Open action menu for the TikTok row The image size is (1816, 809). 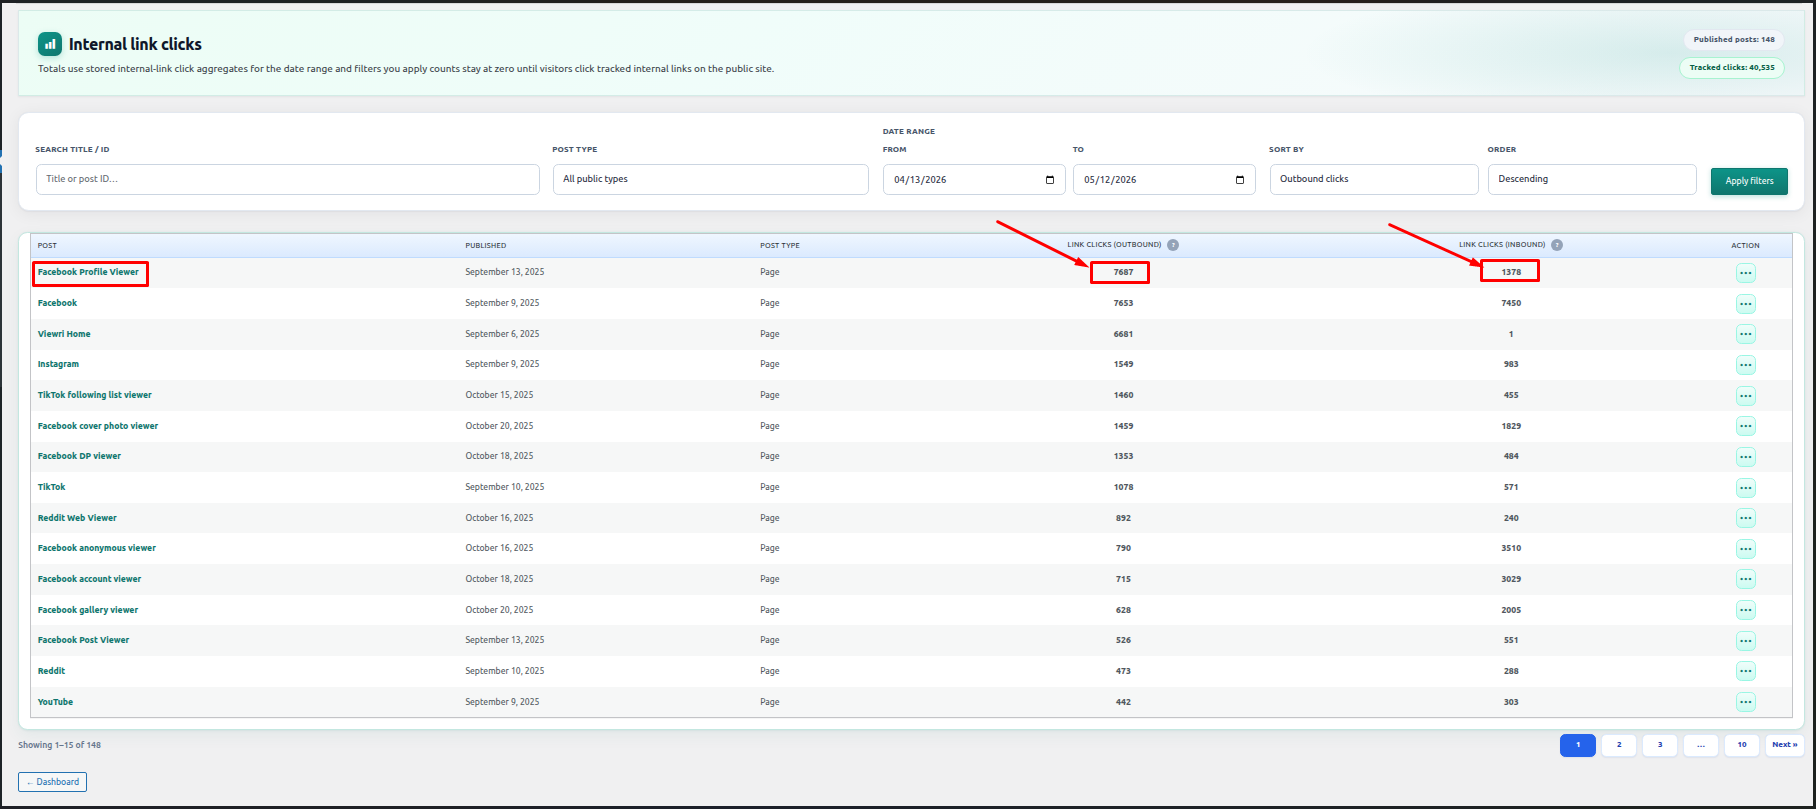[x=1745, y=488]
